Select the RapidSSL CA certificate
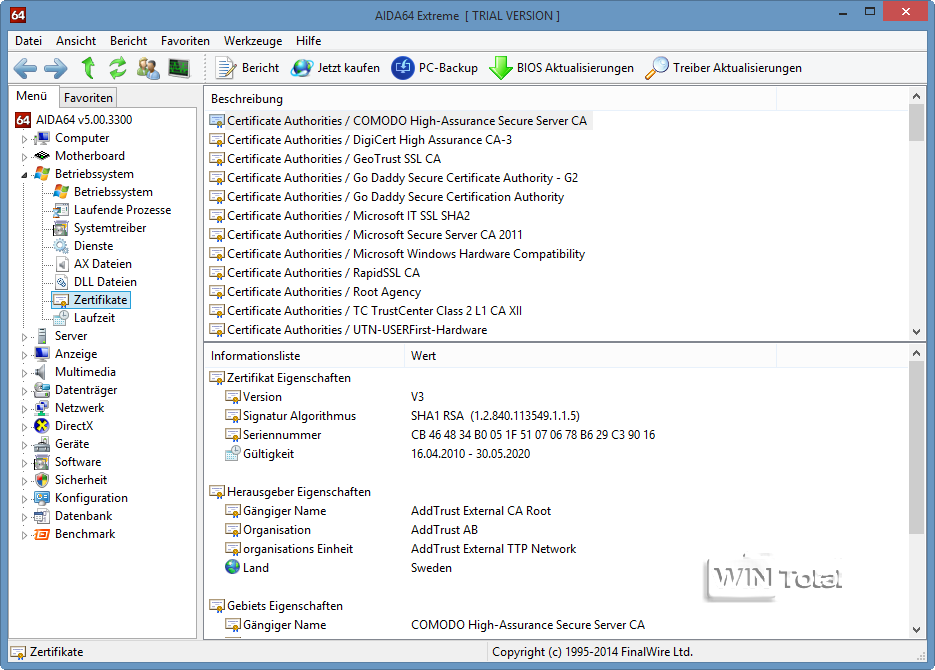 coord(315,272)
